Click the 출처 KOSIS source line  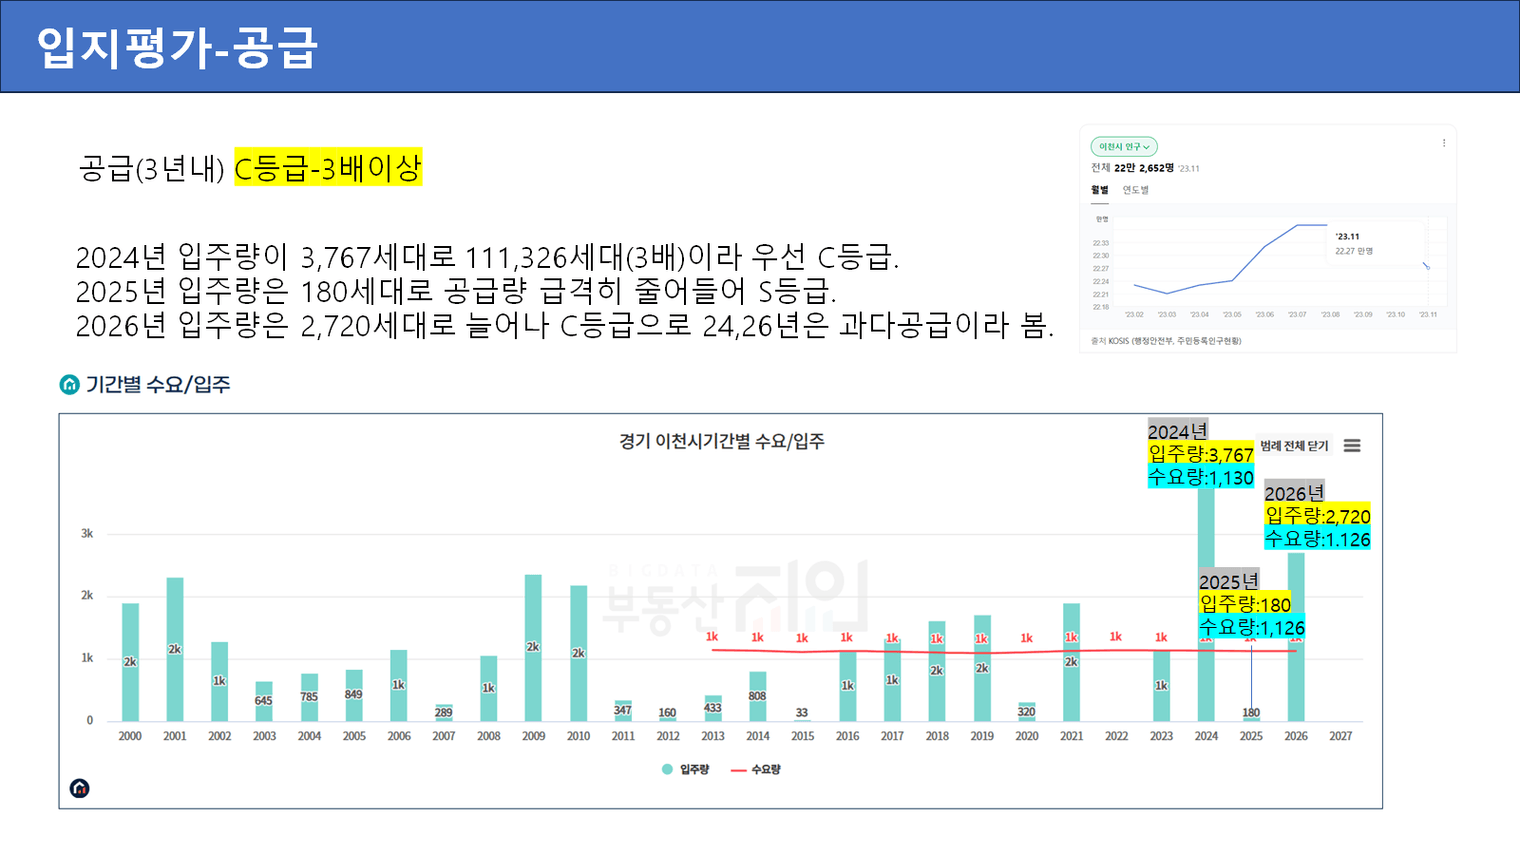tap(1166, 341)
